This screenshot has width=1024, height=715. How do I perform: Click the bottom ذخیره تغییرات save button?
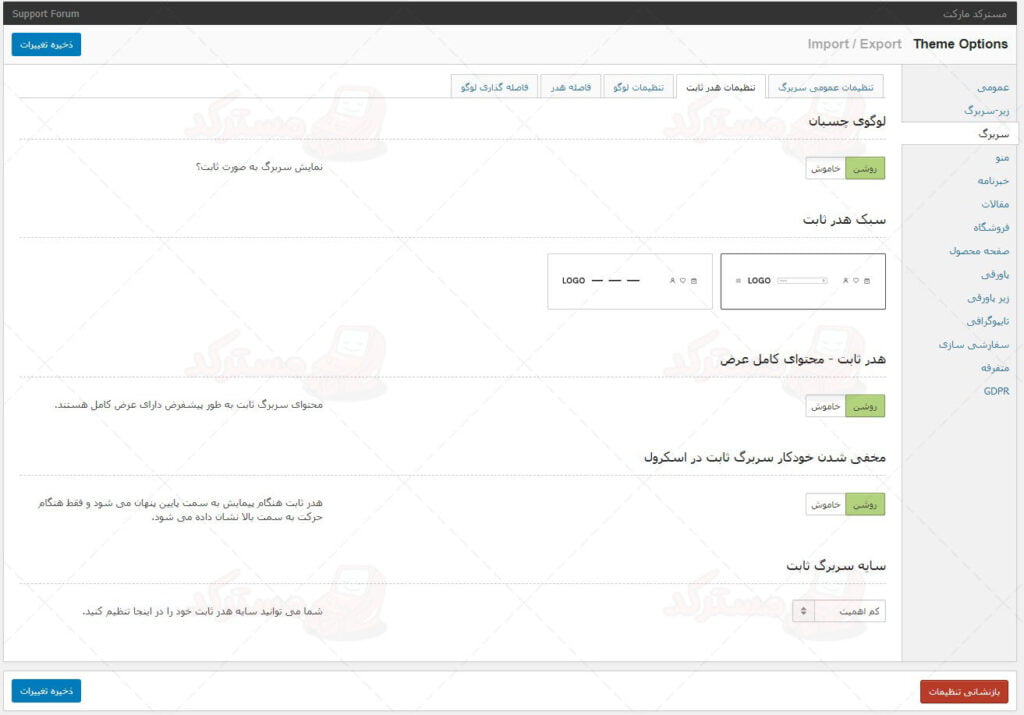46,691
